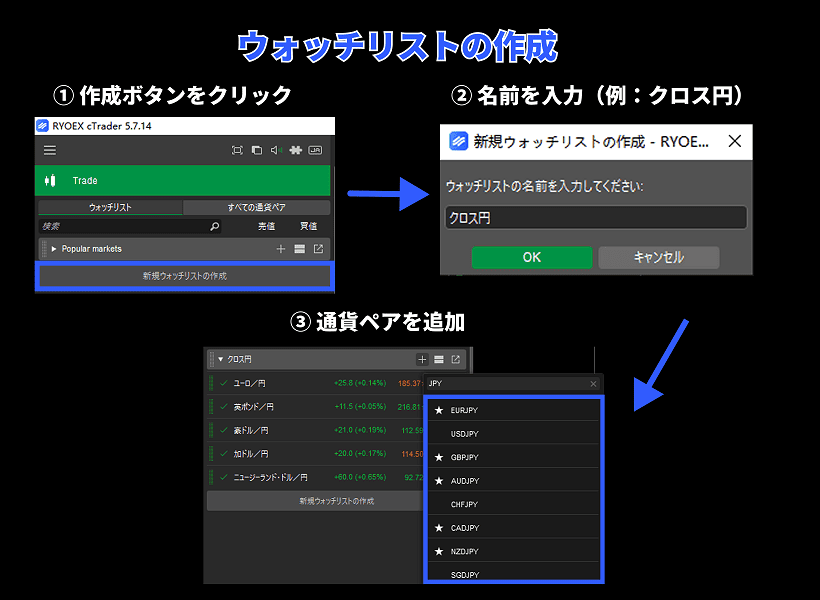Switch row view icon on Popular markets
This screenshot has height=600, width=820.
(300, 249)
